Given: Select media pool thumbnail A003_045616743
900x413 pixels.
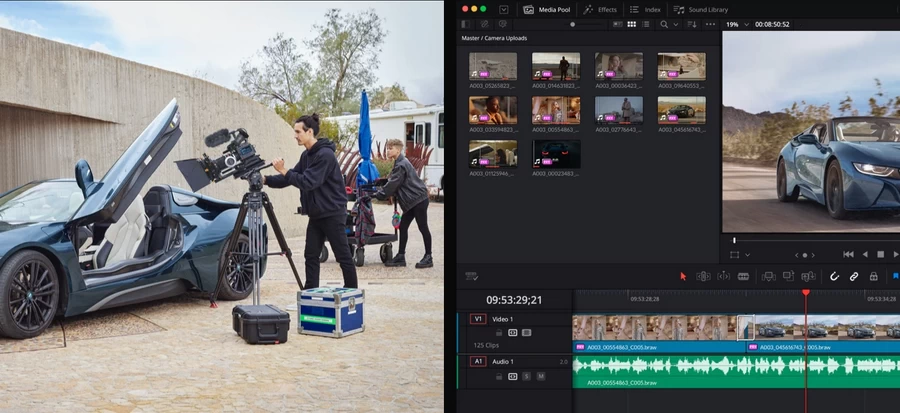Looking at the screenshot, I should [681, 110].
